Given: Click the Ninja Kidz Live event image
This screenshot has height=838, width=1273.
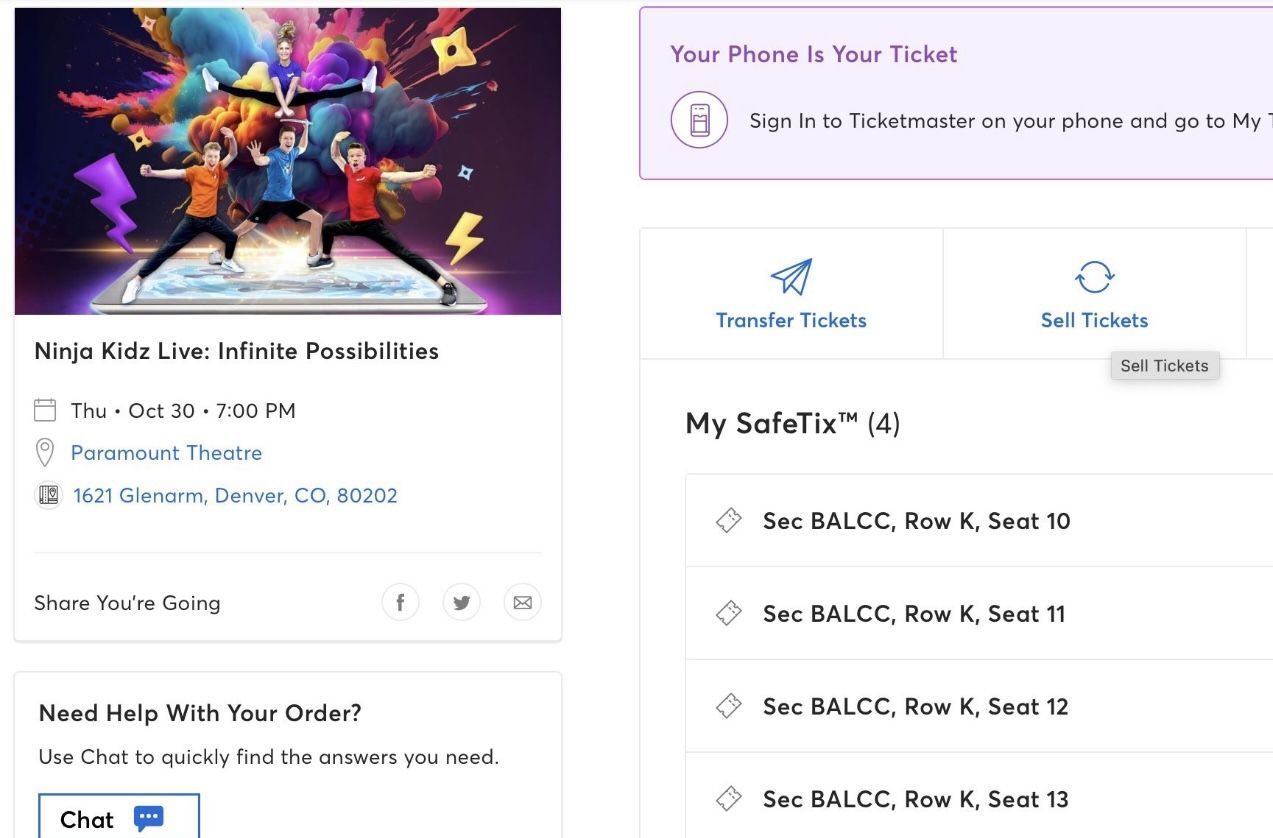Looking at the screenshot, I should [x=288, y=162].
